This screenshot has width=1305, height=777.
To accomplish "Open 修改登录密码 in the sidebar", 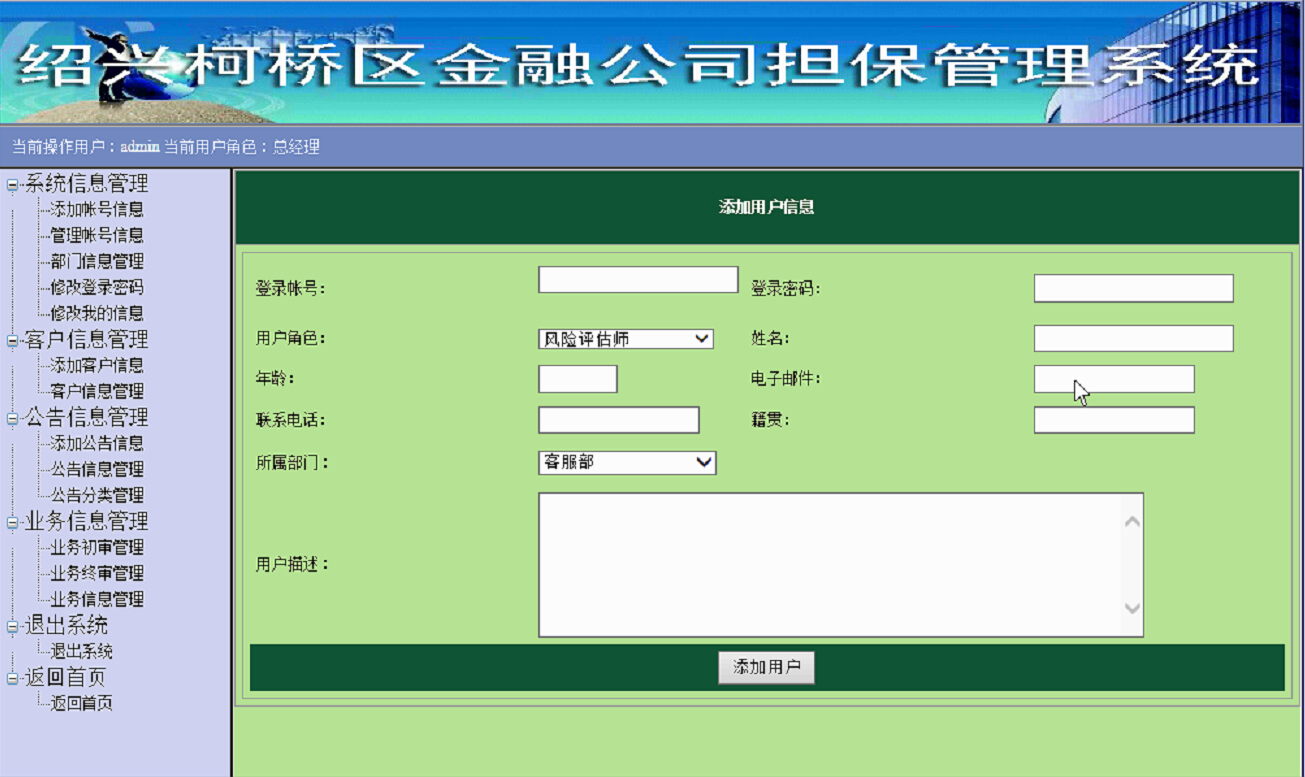I will tap(97, 288).
